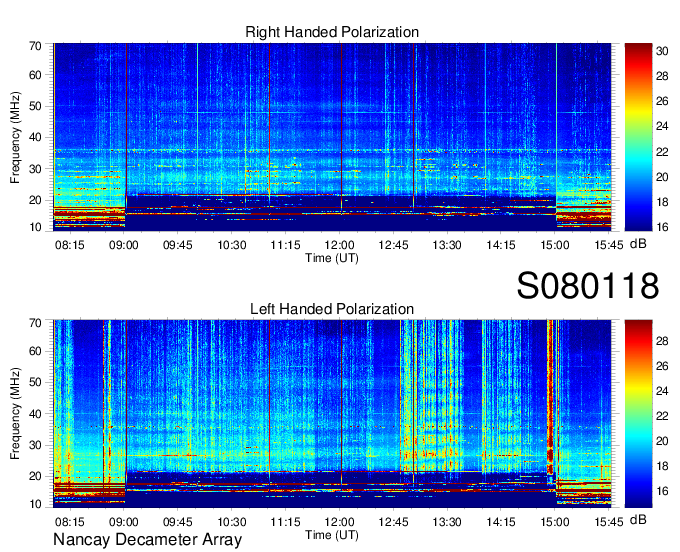
Task: Click the 10 MHz tick on the top plot
Action: 35,226
